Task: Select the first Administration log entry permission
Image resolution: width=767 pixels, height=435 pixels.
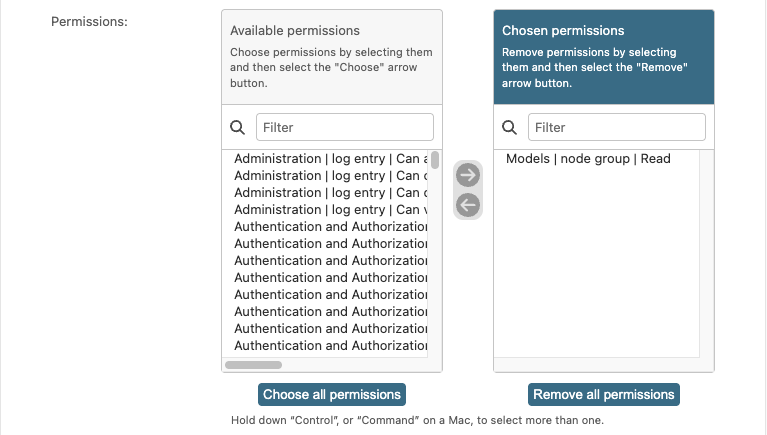Action: 330,159
